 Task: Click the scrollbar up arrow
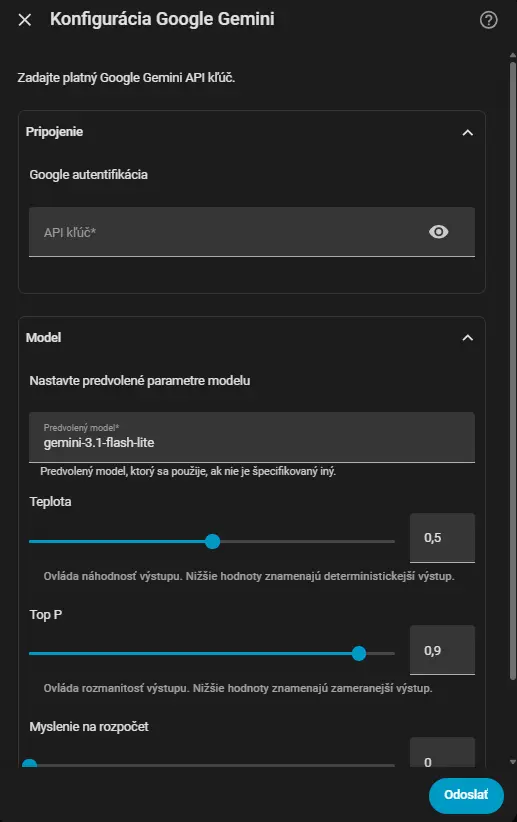(x=513, y=55)
